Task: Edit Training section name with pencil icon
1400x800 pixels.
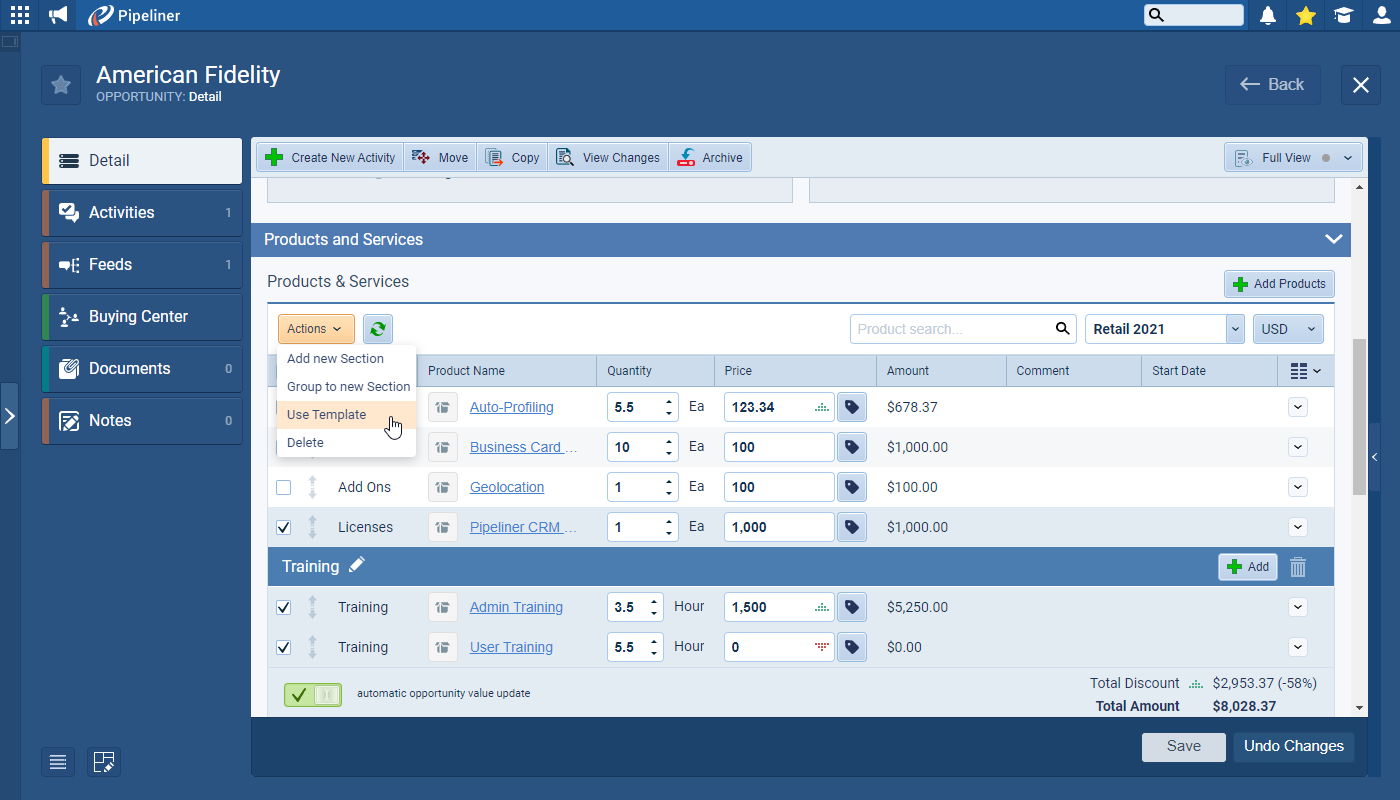Action: (357, 566)
